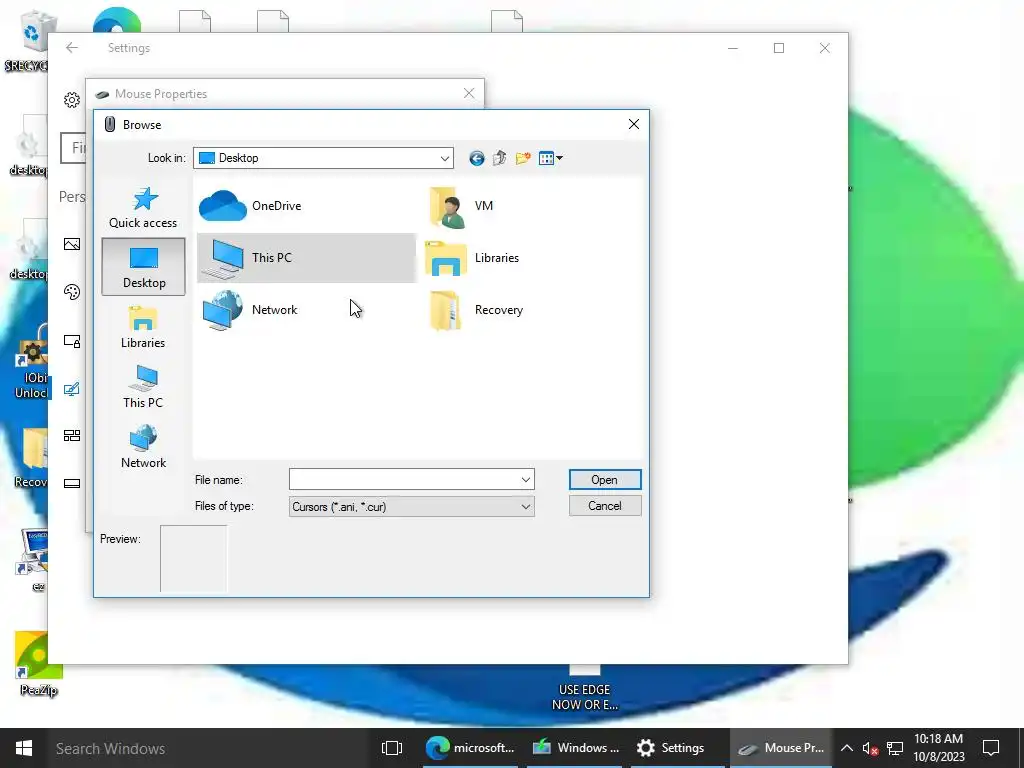The width and height of the screenshot is (1024, 768).
Task: Open Lock screen icon in Settings sidebar
Action: click(72, 340)
